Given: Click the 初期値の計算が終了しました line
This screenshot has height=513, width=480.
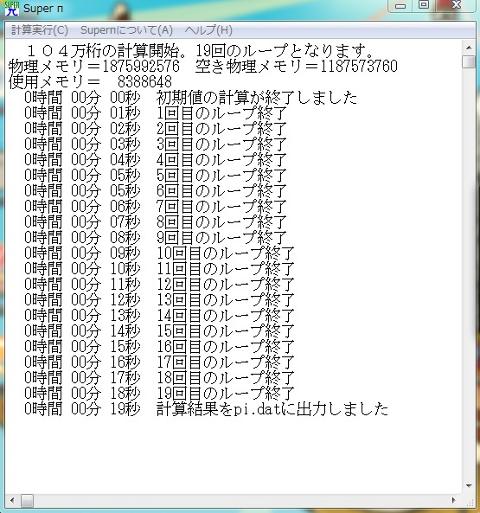Looking at the screenshot, I should coord(190,98).
